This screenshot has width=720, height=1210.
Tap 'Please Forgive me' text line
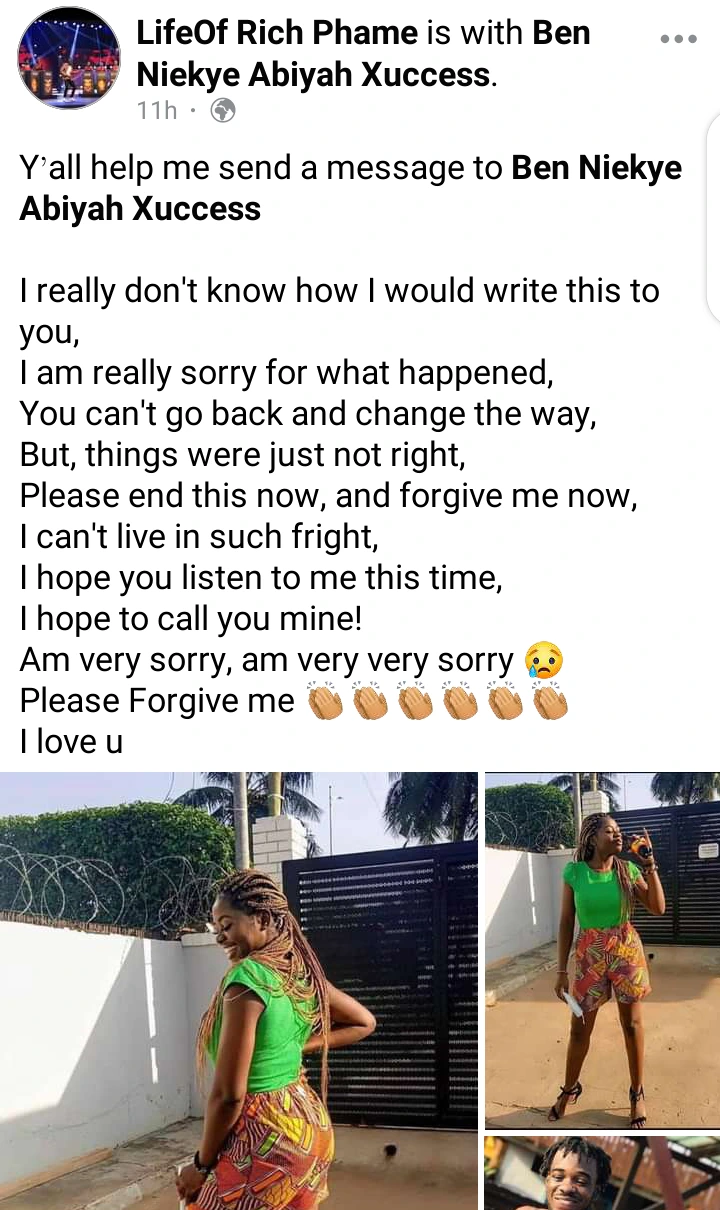157,702
